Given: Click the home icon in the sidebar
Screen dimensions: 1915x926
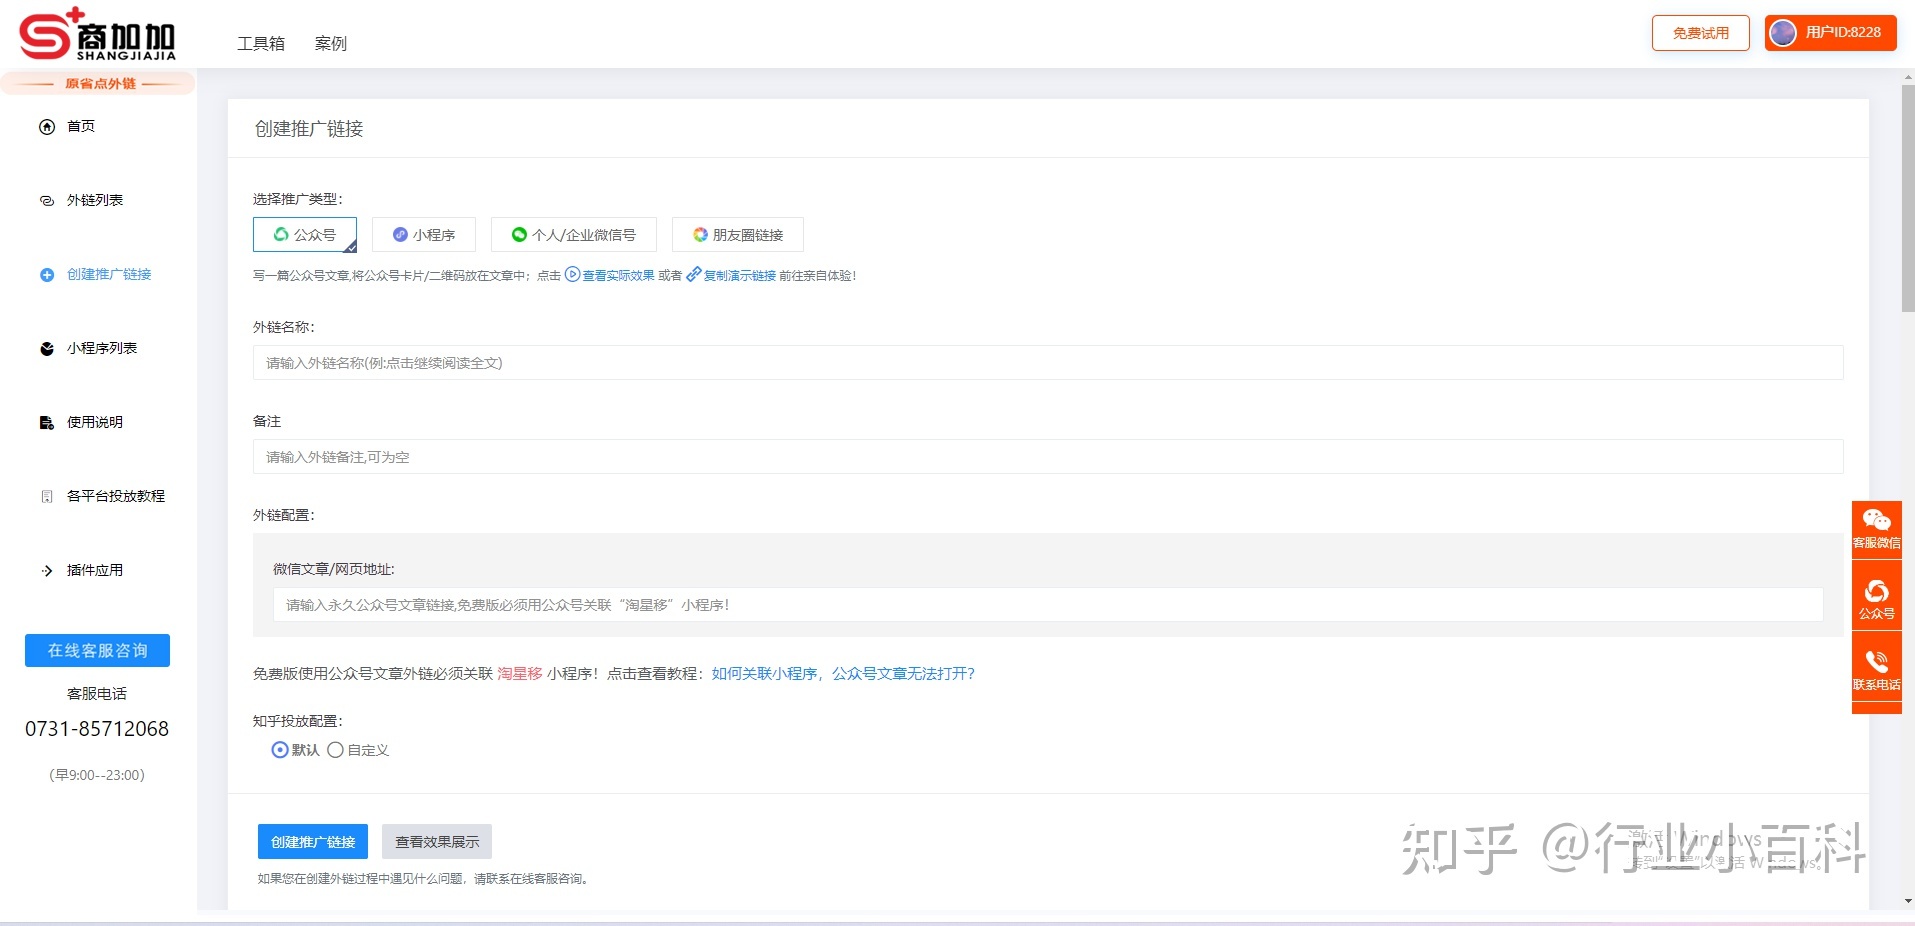Looking at the screenshot, I should pos(46,126).
